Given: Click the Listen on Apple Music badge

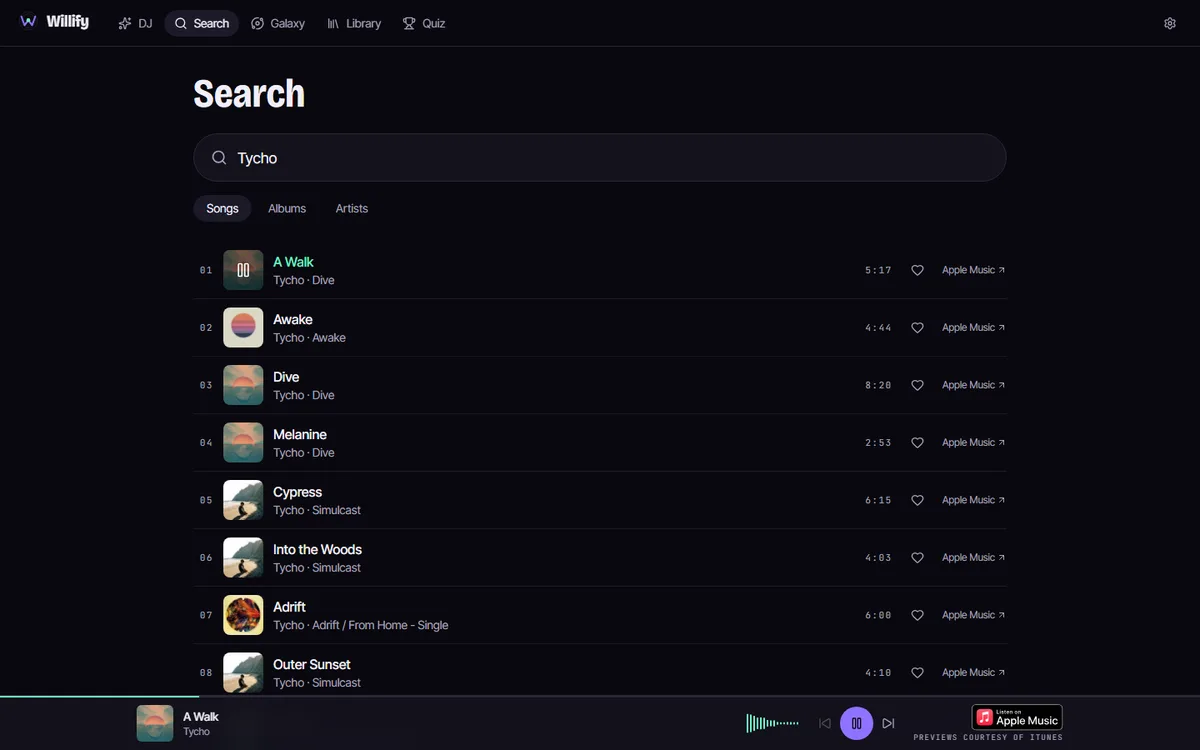Looking at the screenshot, I should 1017,718.
